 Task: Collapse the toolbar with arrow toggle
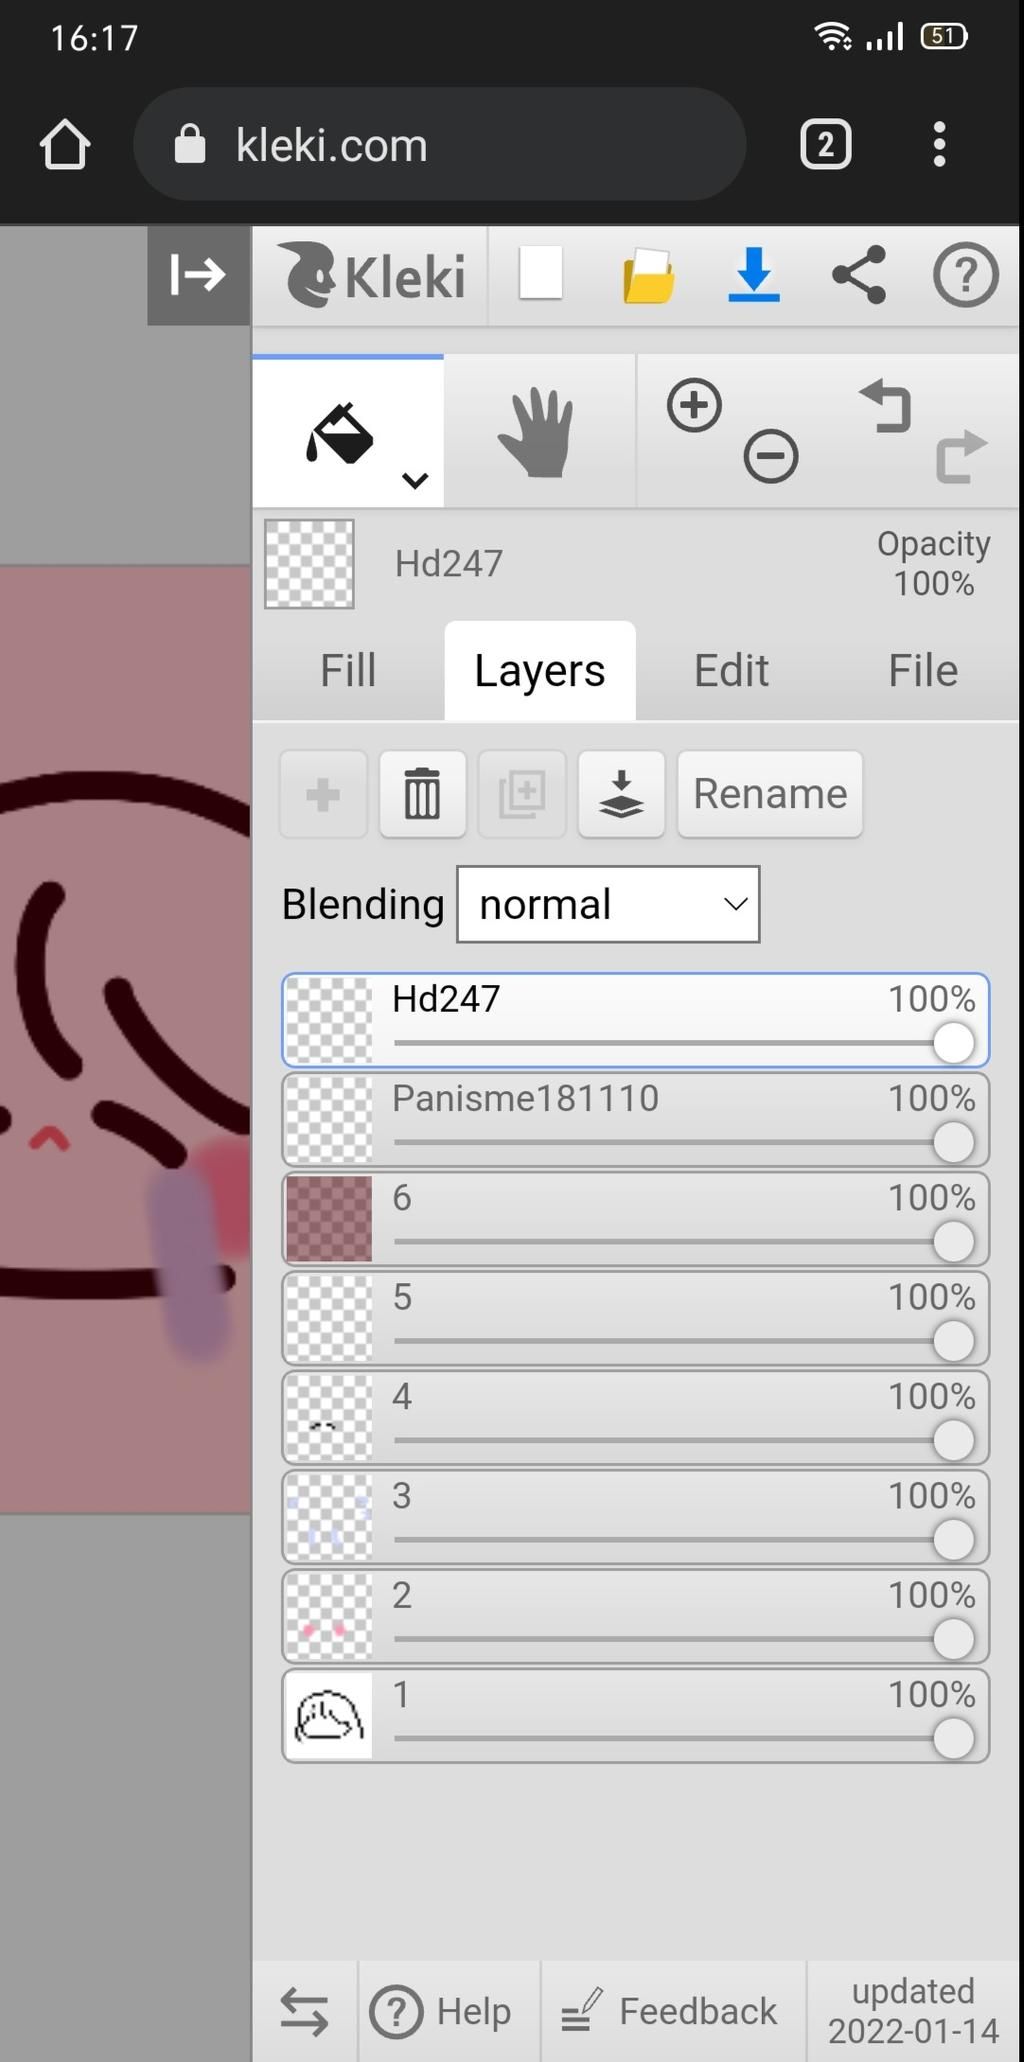pyautogui.click(x=198, y=275)
